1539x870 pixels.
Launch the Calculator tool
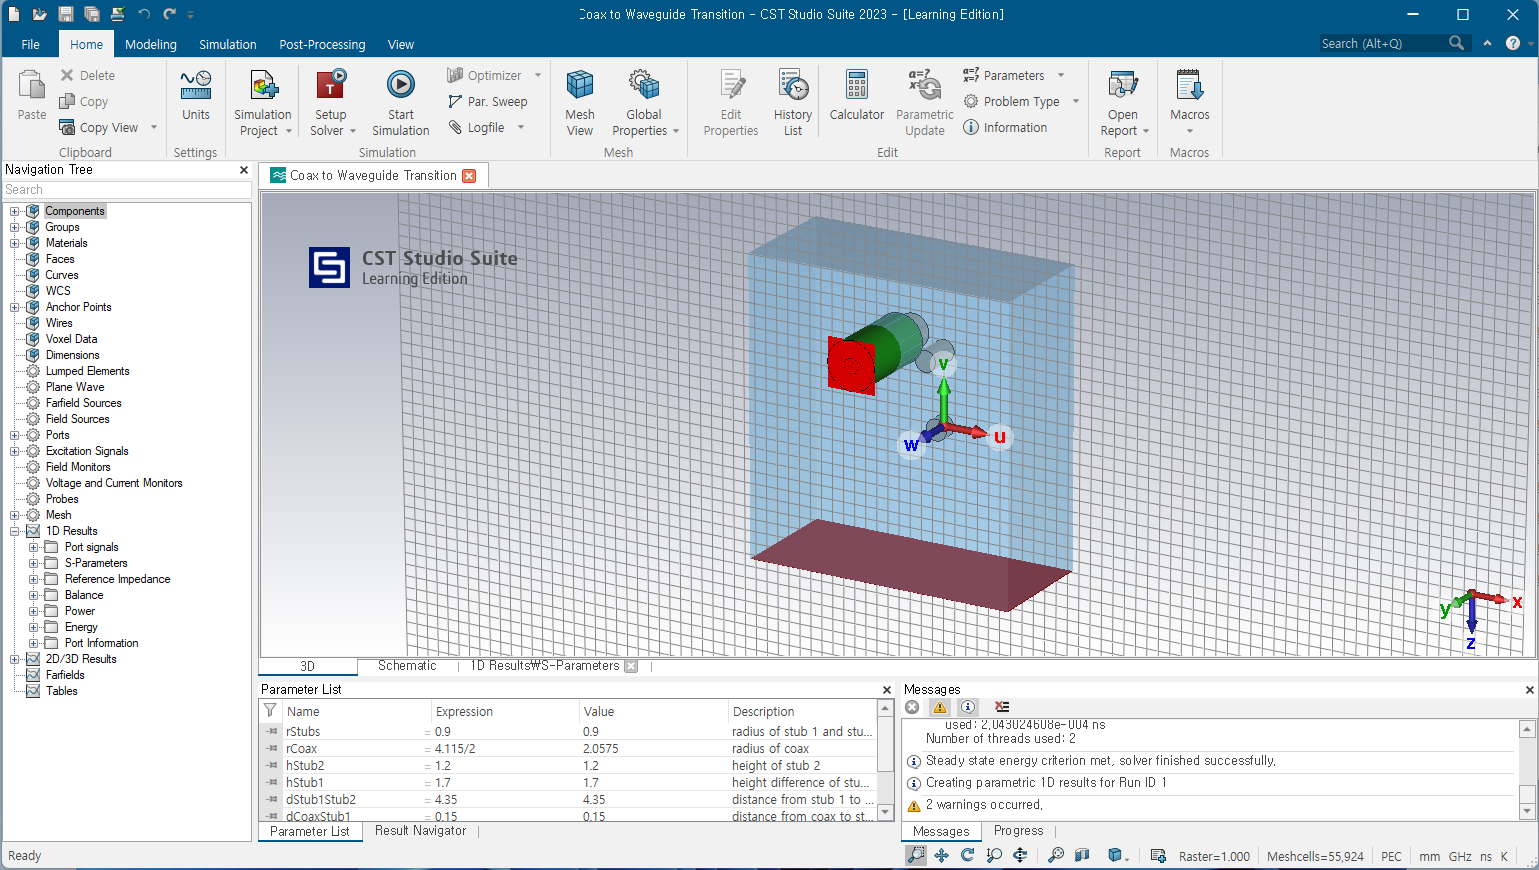tap(857, 96)
